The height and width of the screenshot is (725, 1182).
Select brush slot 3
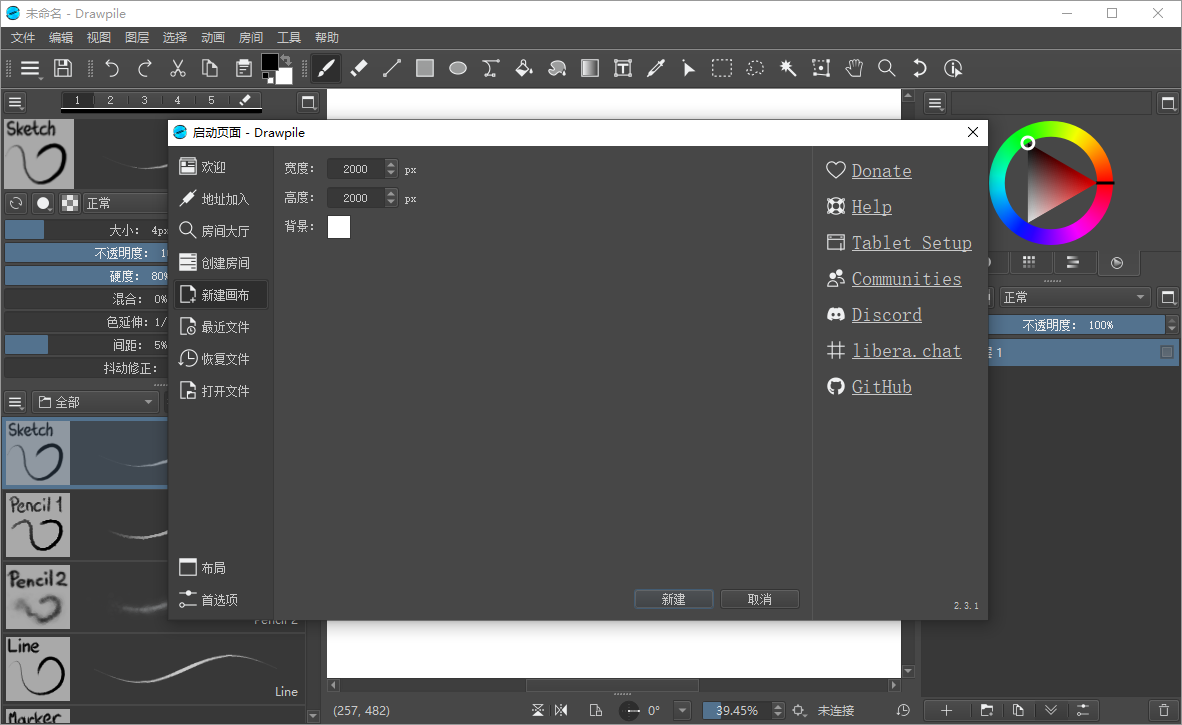point(144,100)
